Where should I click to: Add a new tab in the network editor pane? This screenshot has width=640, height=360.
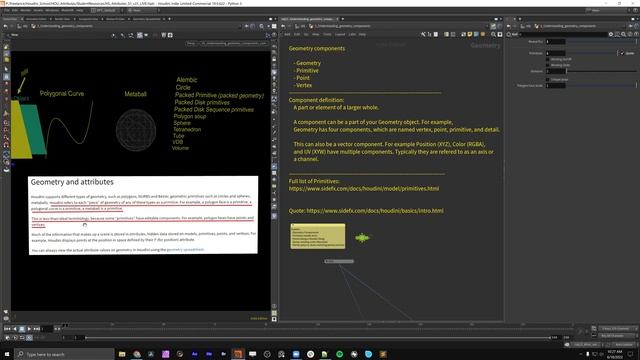[342, 19]
